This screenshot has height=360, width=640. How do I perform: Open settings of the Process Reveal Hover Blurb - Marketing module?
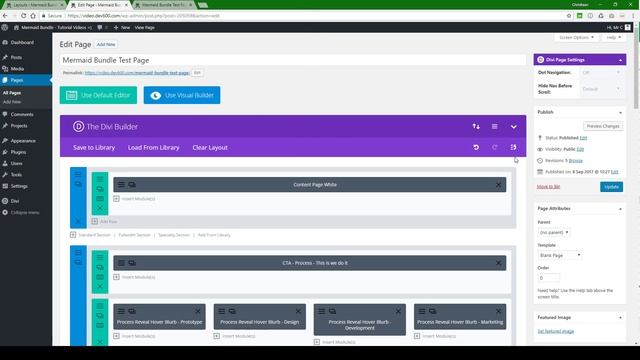point(422,311)
